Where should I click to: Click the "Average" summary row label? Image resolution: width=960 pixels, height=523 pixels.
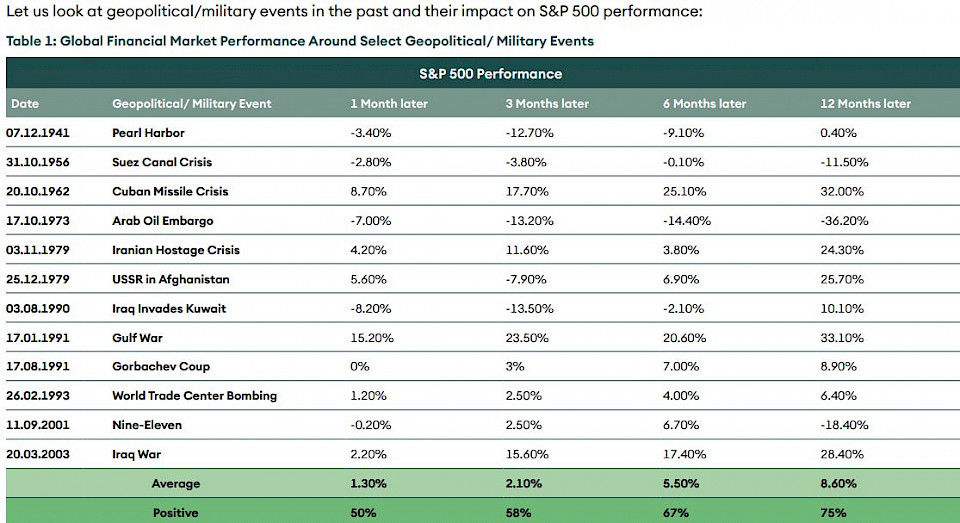175,484
